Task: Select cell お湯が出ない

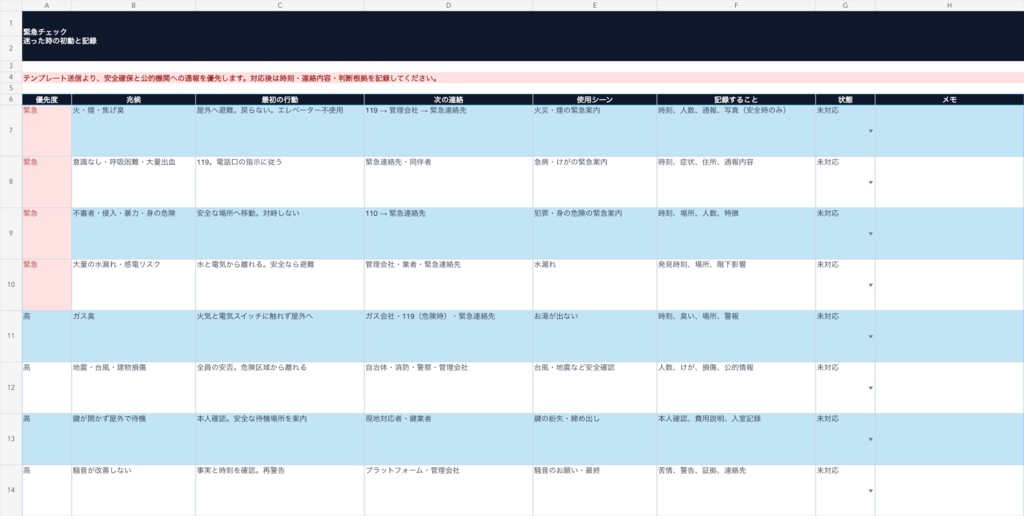Action: click(x=595, y=336)
